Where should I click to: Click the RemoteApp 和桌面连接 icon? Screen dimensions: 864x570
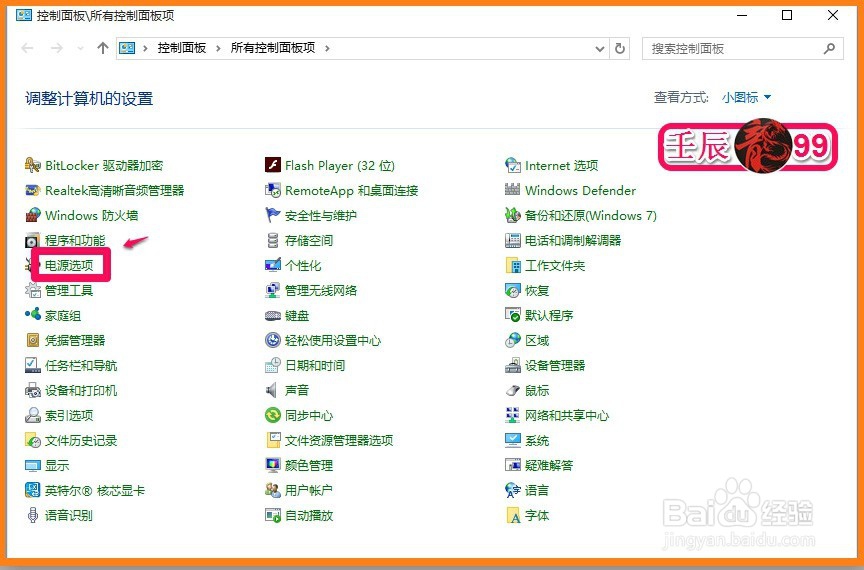point(273,190)
